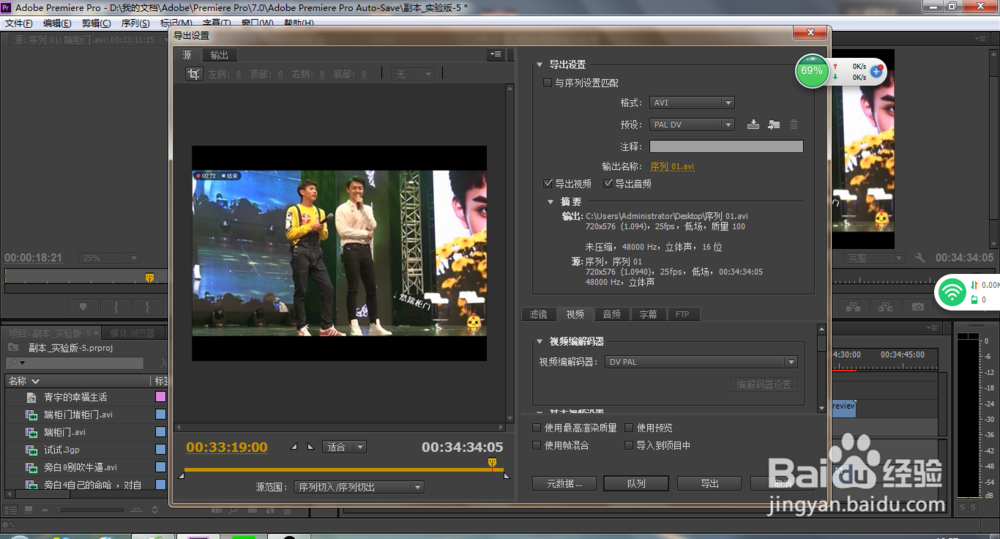Click the output name link 序列 01.avi
The width and height of the screenshot is (1000, 539).
(672, 166)
